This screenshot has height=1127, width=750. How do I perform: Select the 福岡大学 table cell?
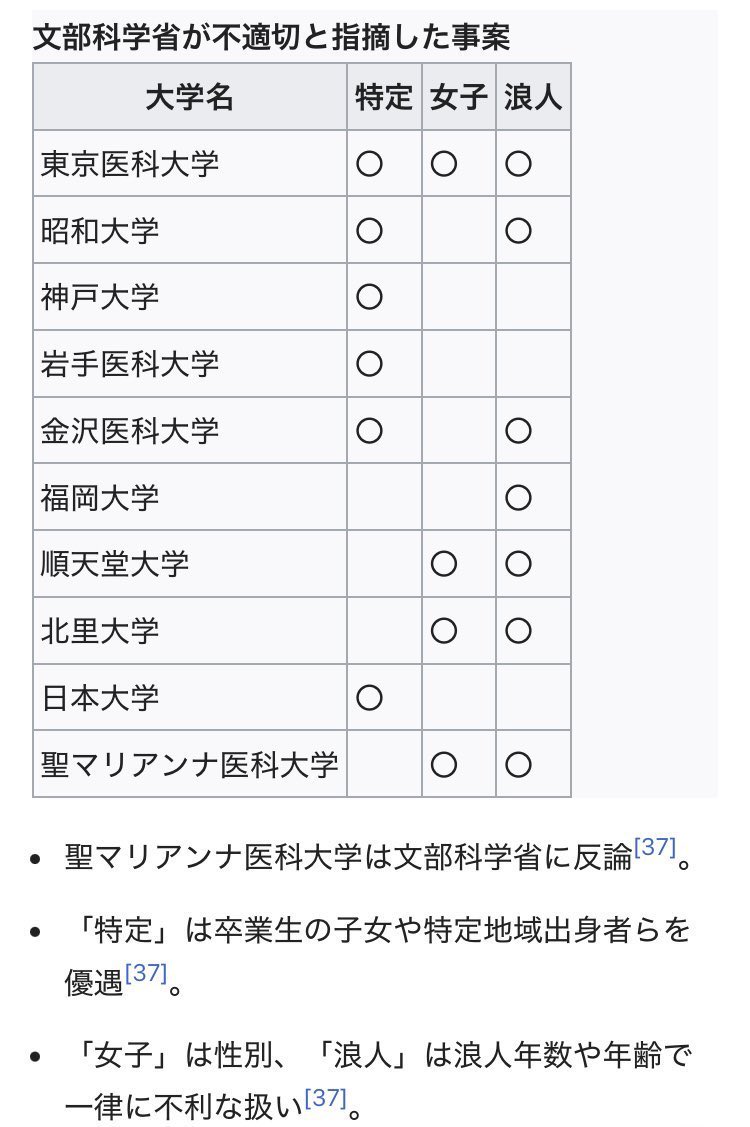(x=190, y=497)
